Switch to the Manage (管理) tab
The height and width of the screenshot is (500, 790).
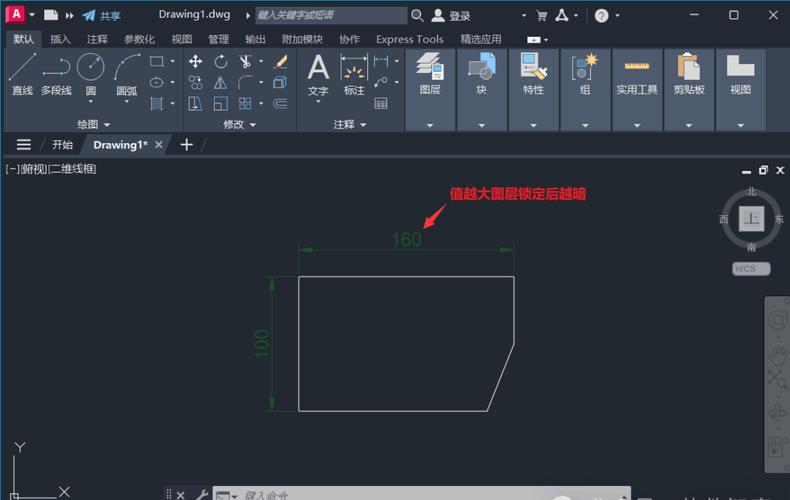(219, 39)
